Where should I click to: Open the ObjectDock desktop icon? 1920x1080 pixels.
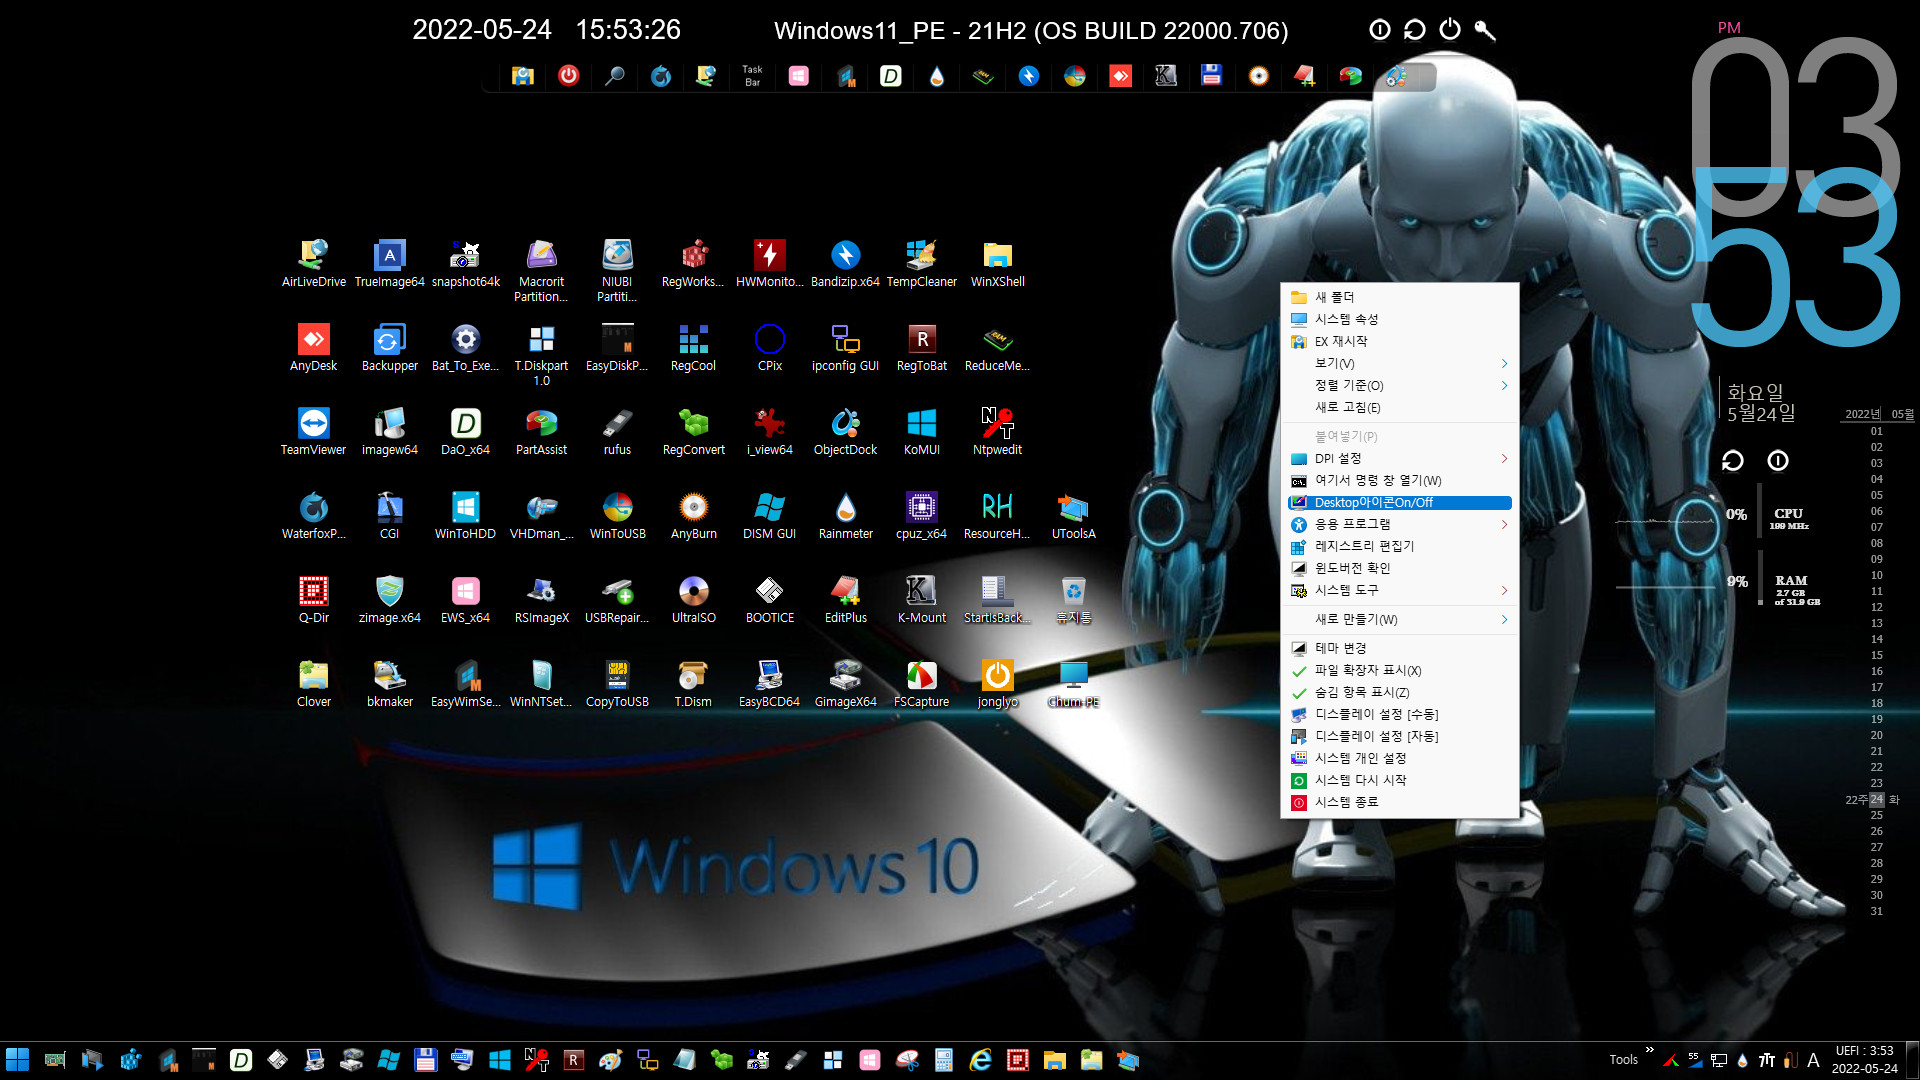(845, 432)
